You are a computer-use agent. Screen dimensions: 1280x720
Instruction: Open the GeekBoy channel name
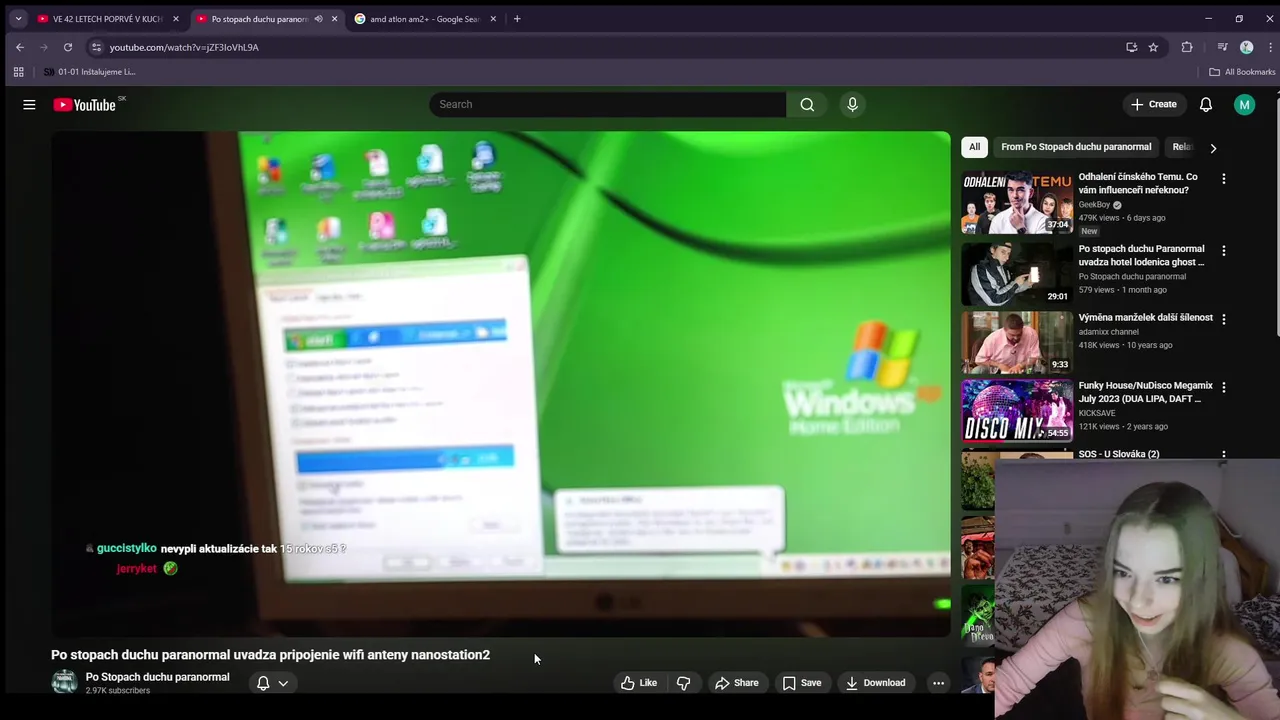(x=1094, y=204)
